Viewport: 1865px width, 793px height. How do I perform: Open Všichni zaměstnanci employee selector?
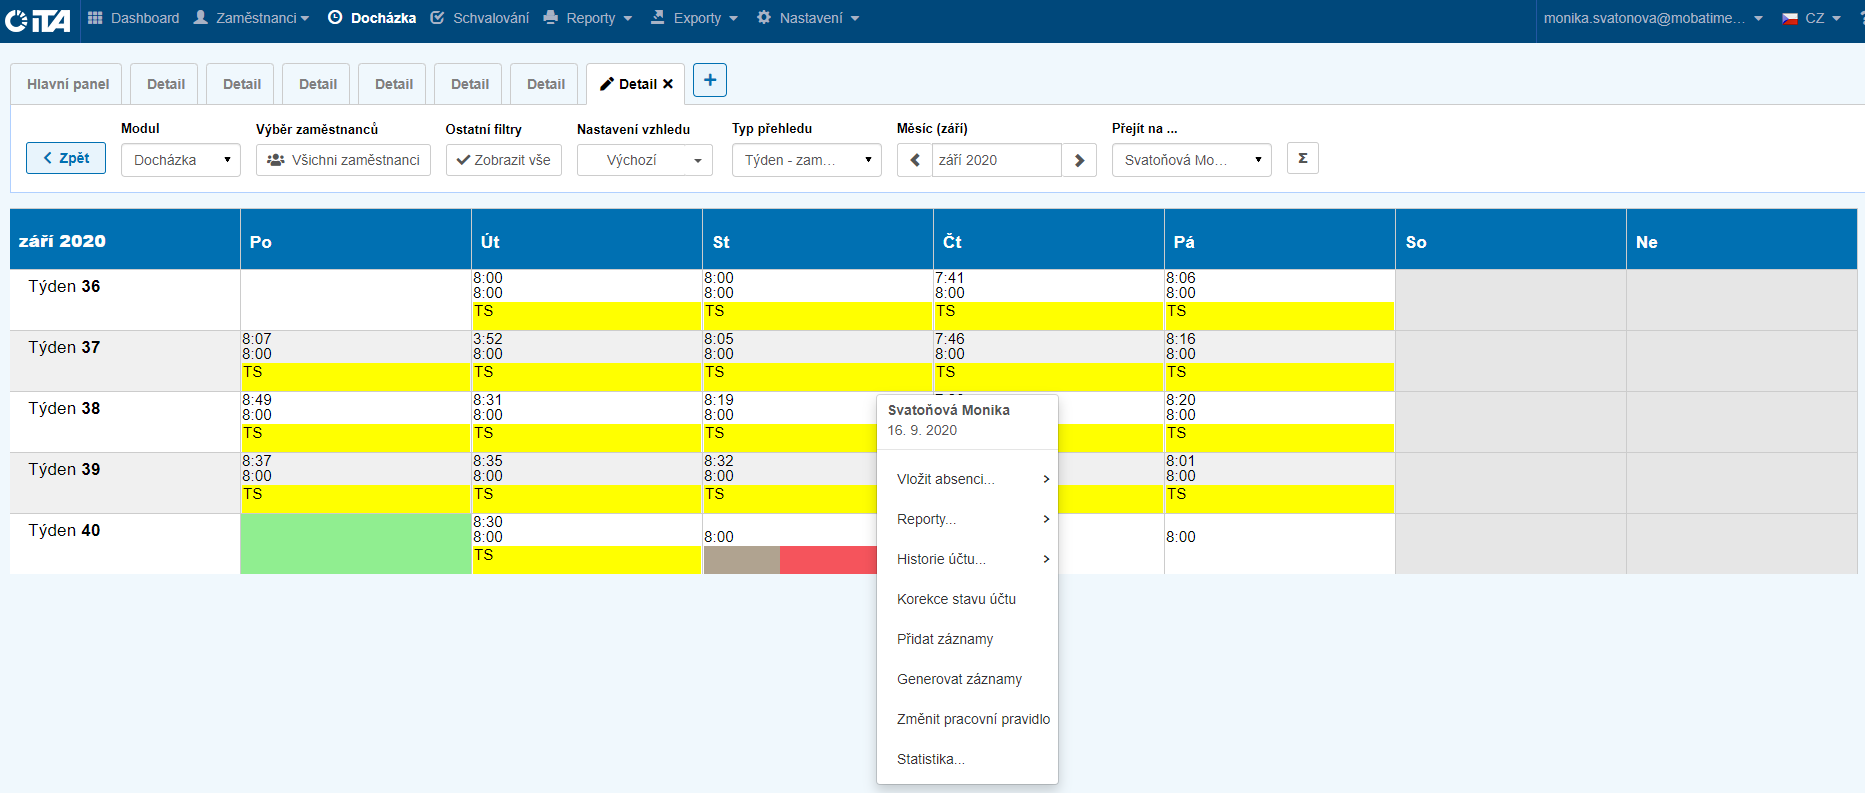pyautogui.click(x=343, y=160)
